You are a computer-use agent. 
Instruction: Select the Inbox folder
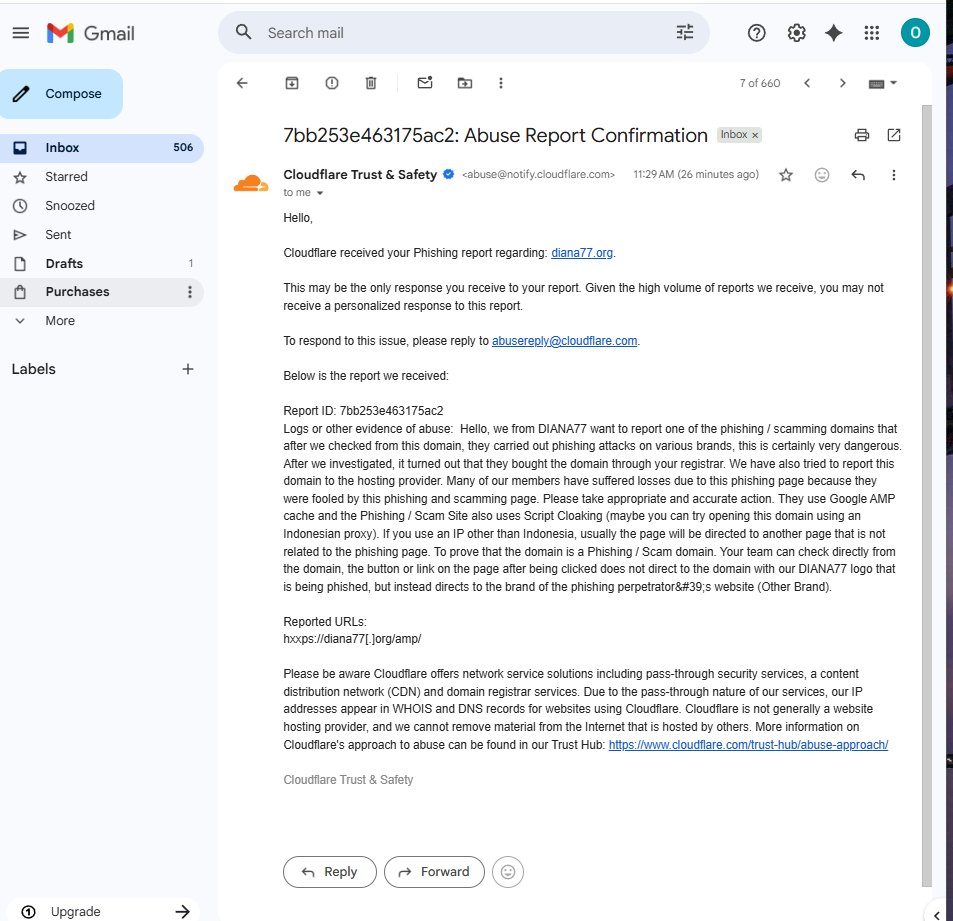(101, 148)
